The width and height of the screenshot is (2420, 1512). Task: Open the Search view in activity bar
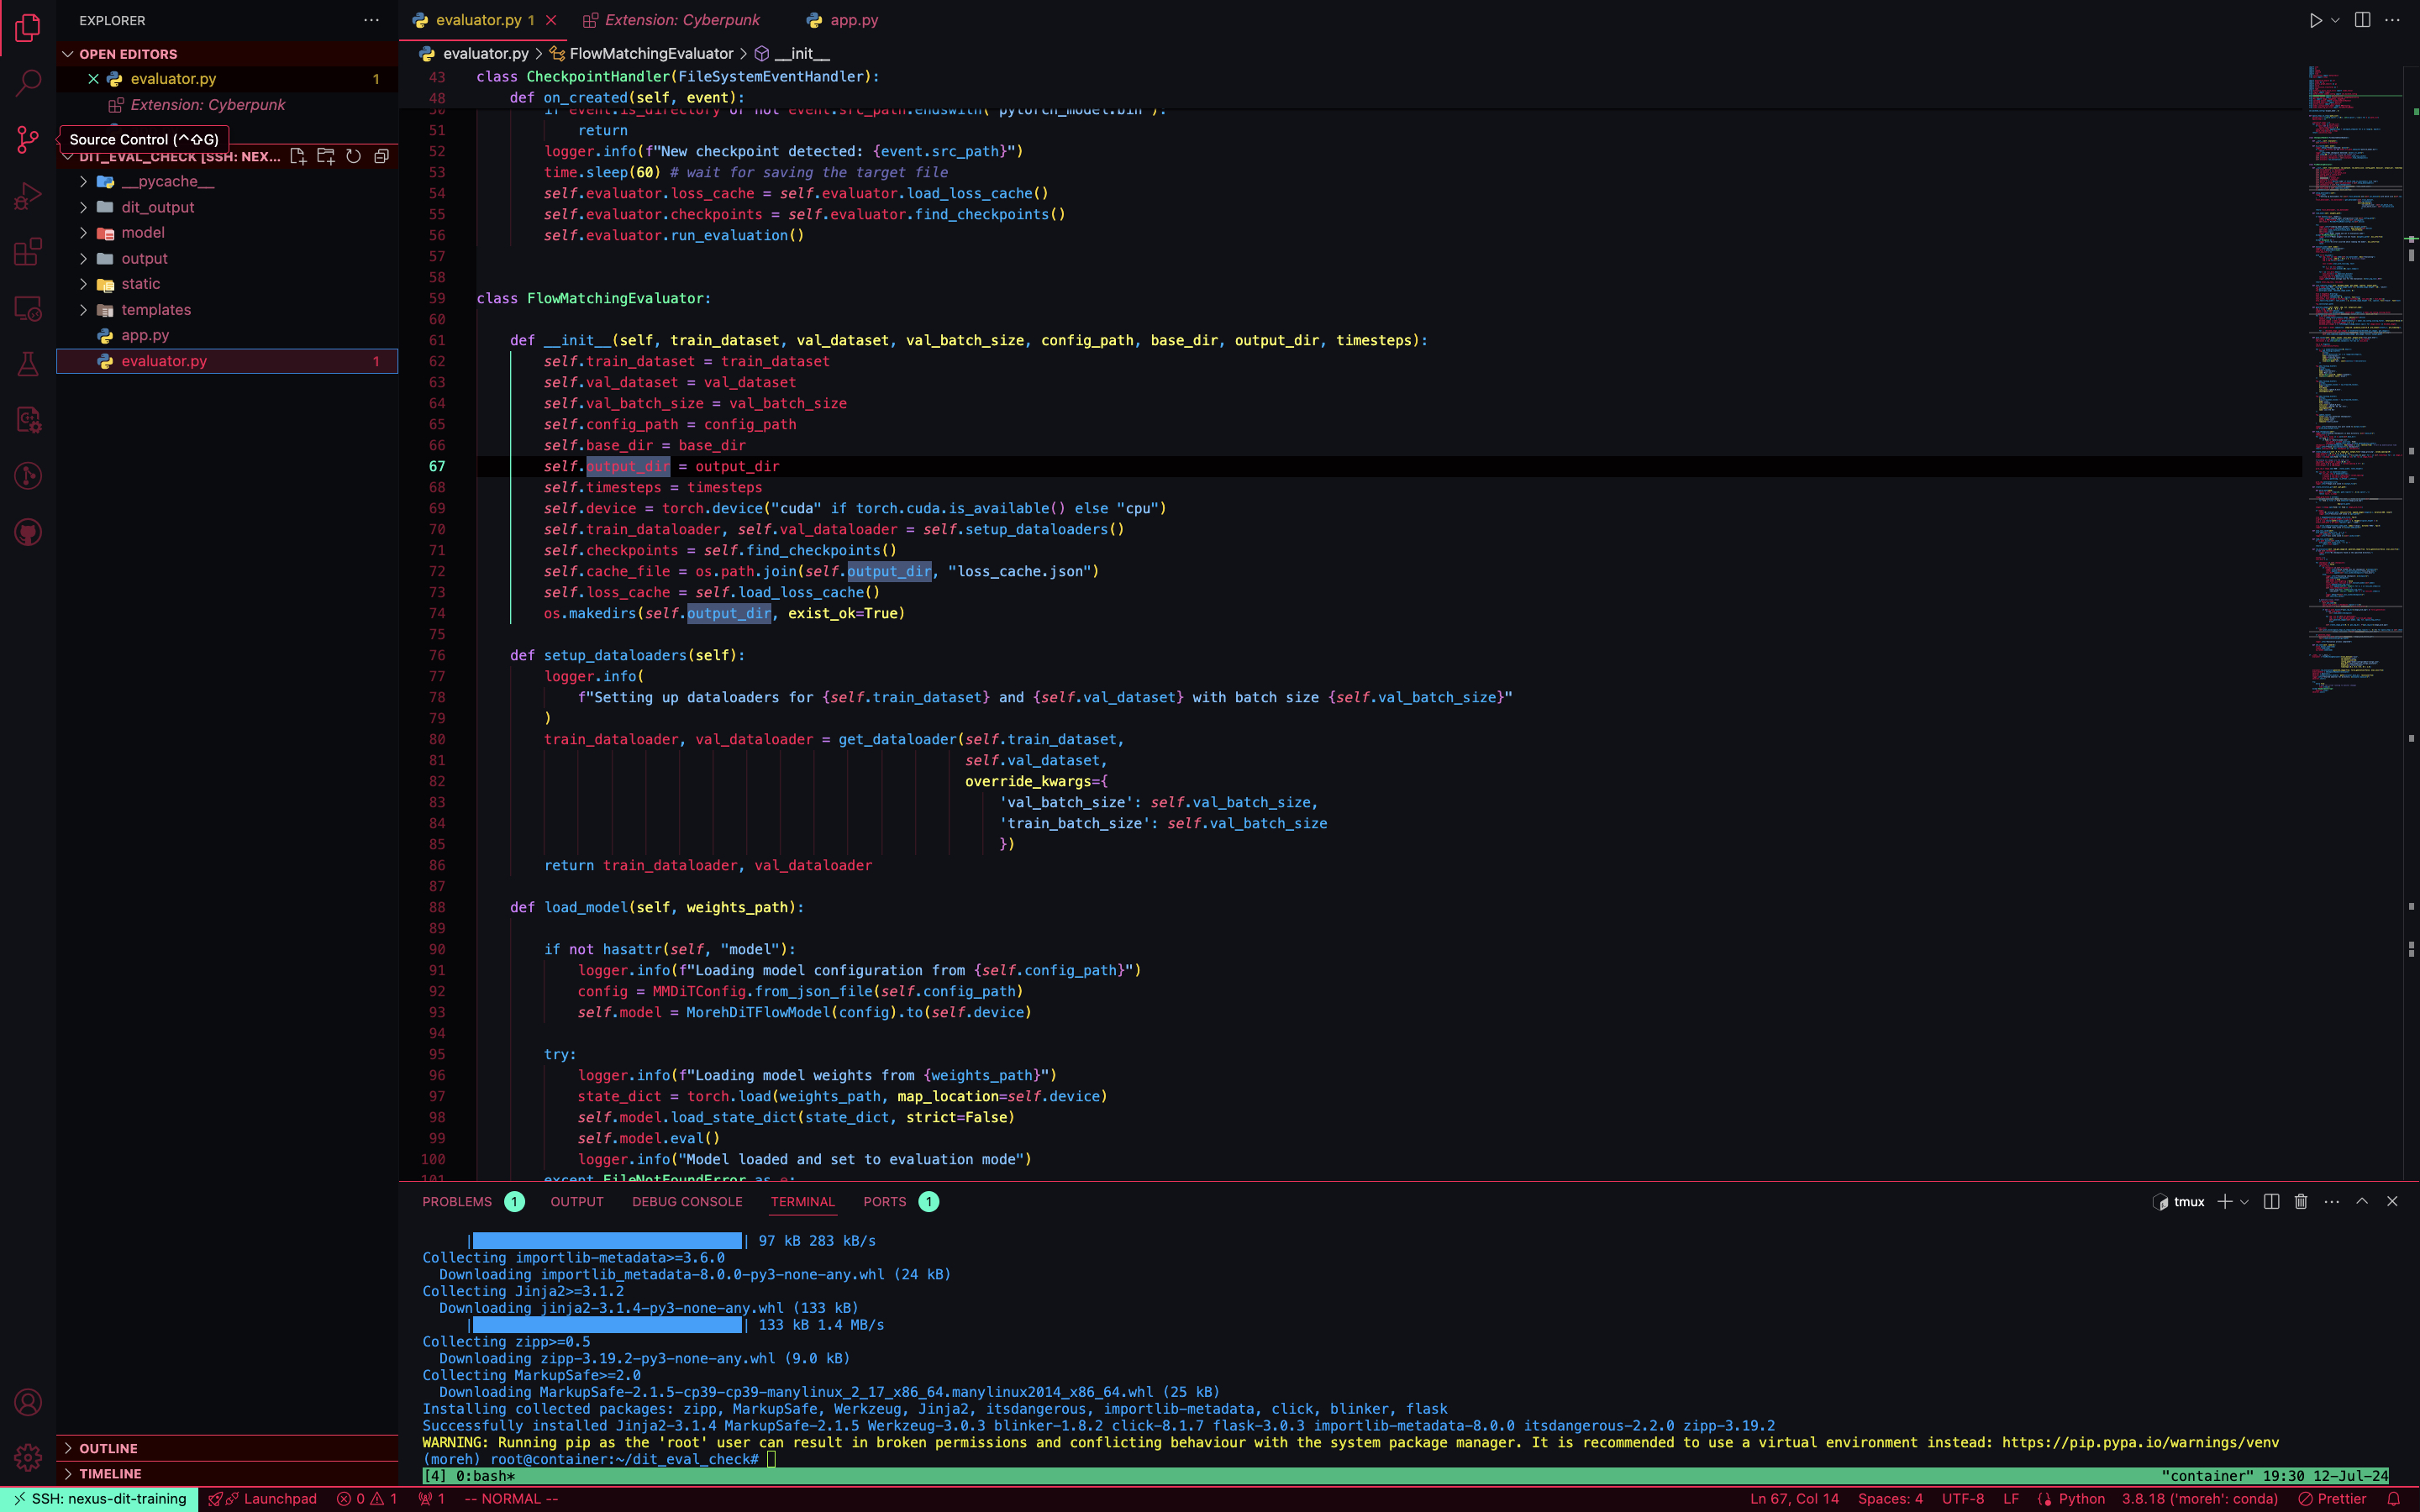(28, 83)
